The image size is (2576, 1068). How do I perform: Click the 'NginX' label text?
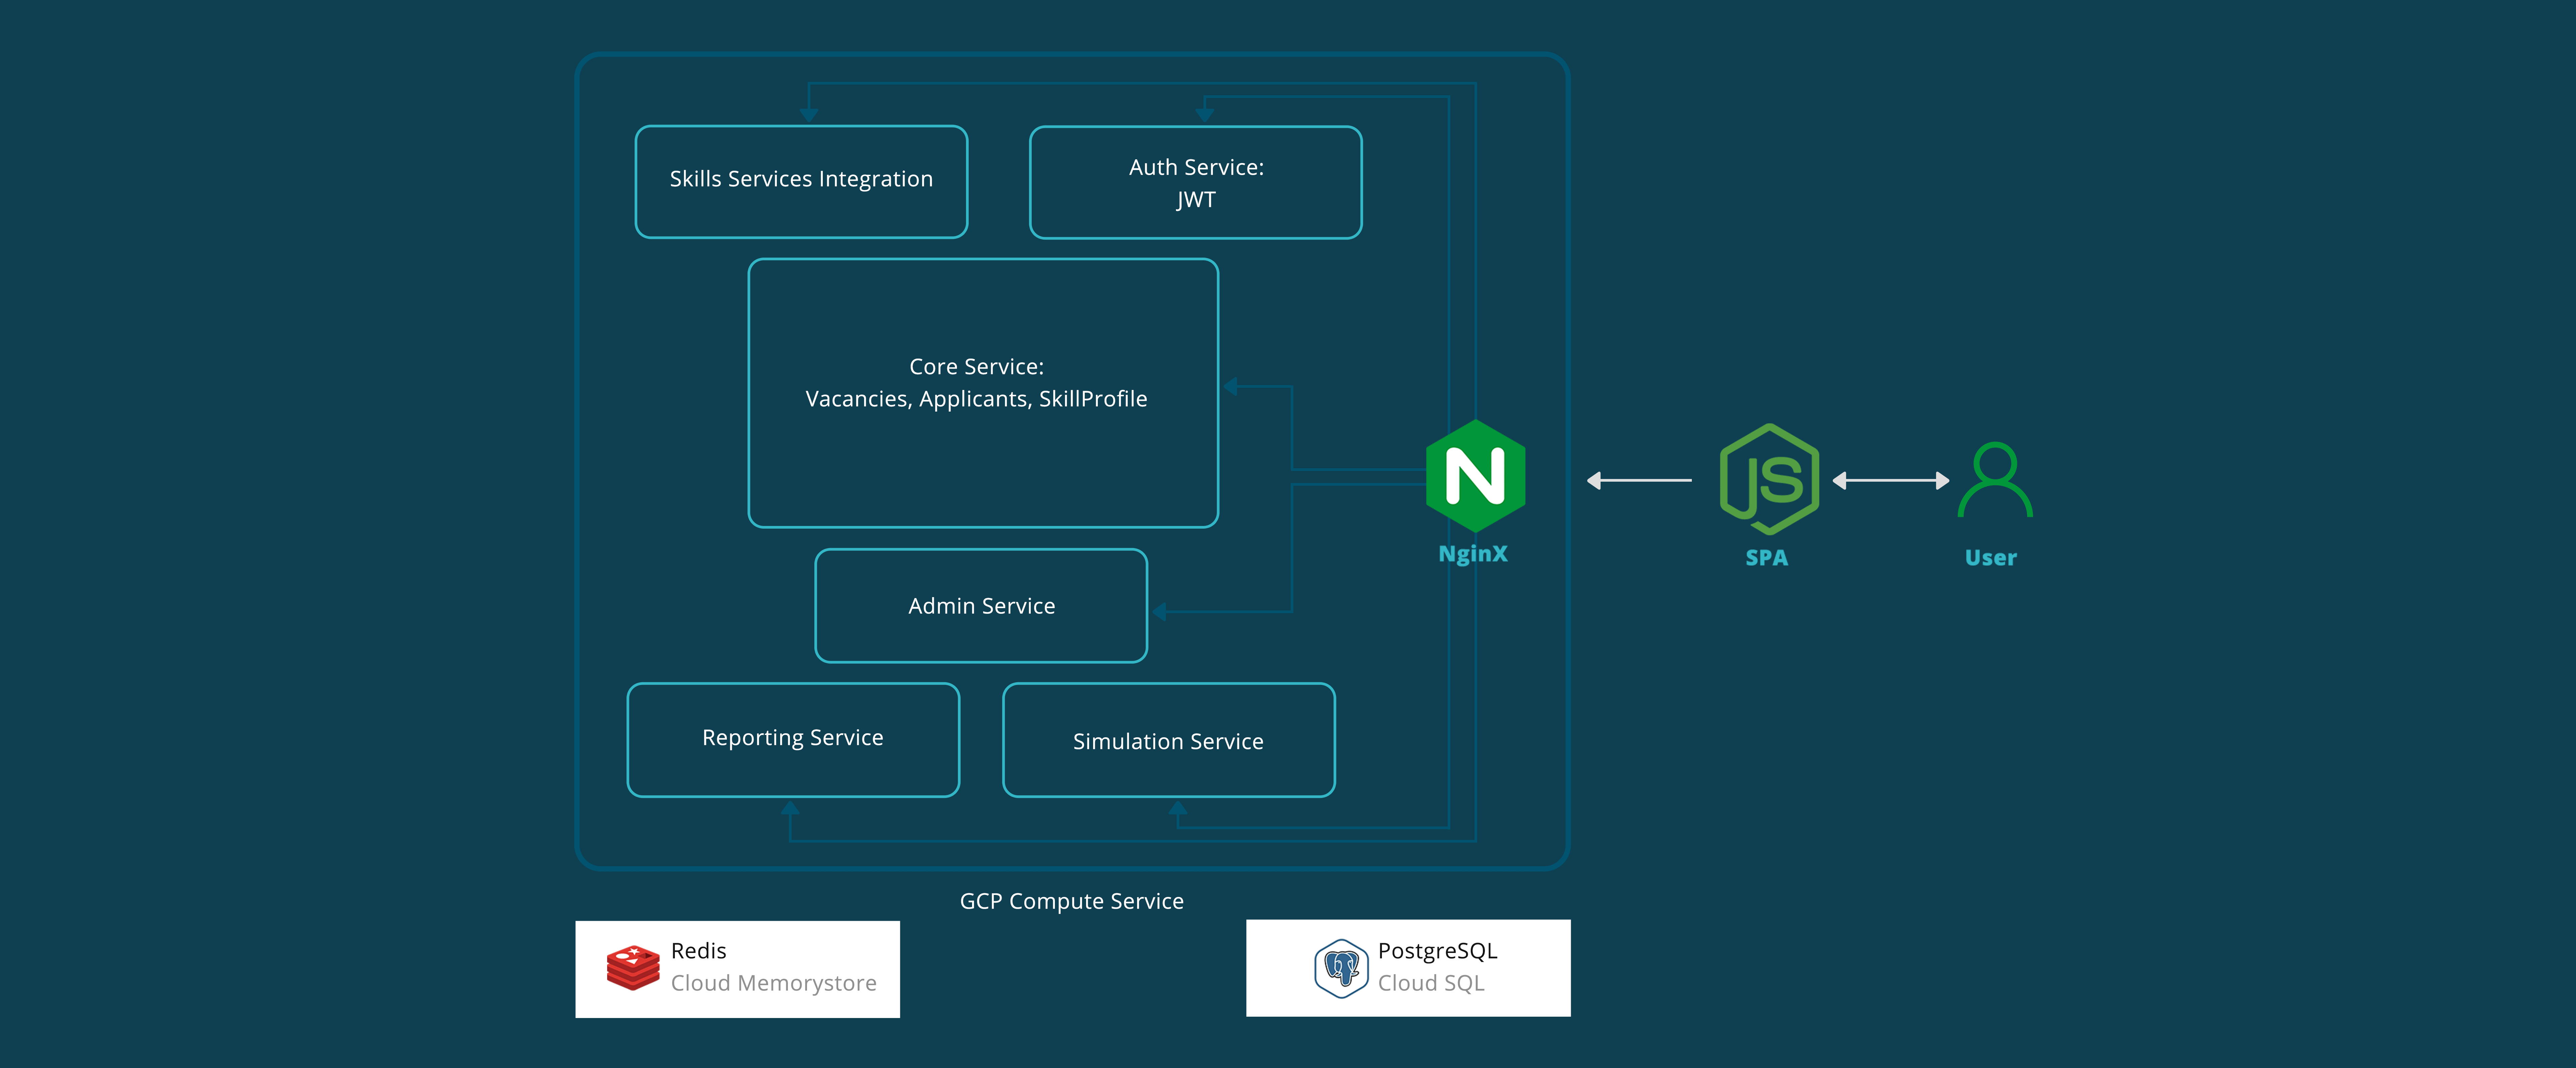[x=1473, y=554]
